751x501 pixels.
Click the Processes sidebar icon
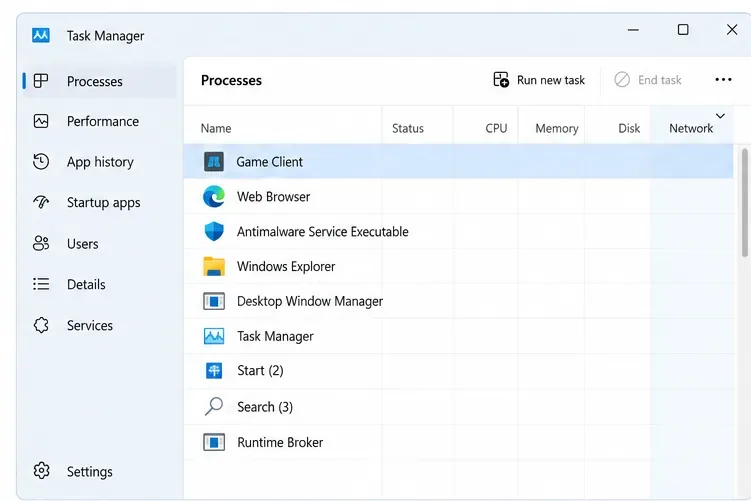[x=41, y=81]
